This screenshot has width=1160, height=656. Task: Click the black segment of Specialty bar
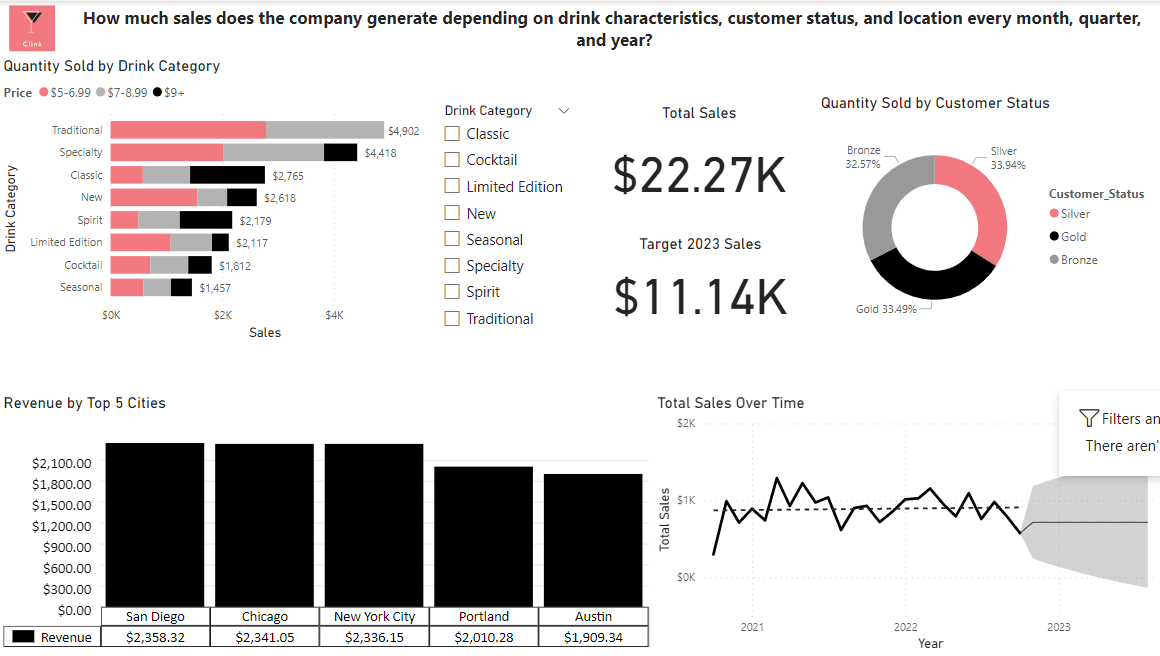click(x=340, y=152)
